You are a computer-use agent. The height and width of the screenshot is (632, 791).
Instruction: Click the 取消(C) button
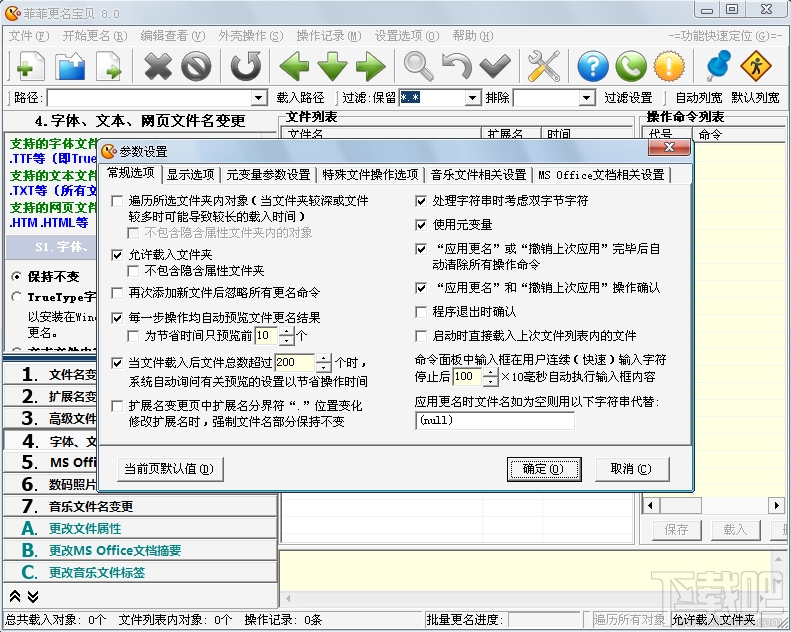coord(632,469)
